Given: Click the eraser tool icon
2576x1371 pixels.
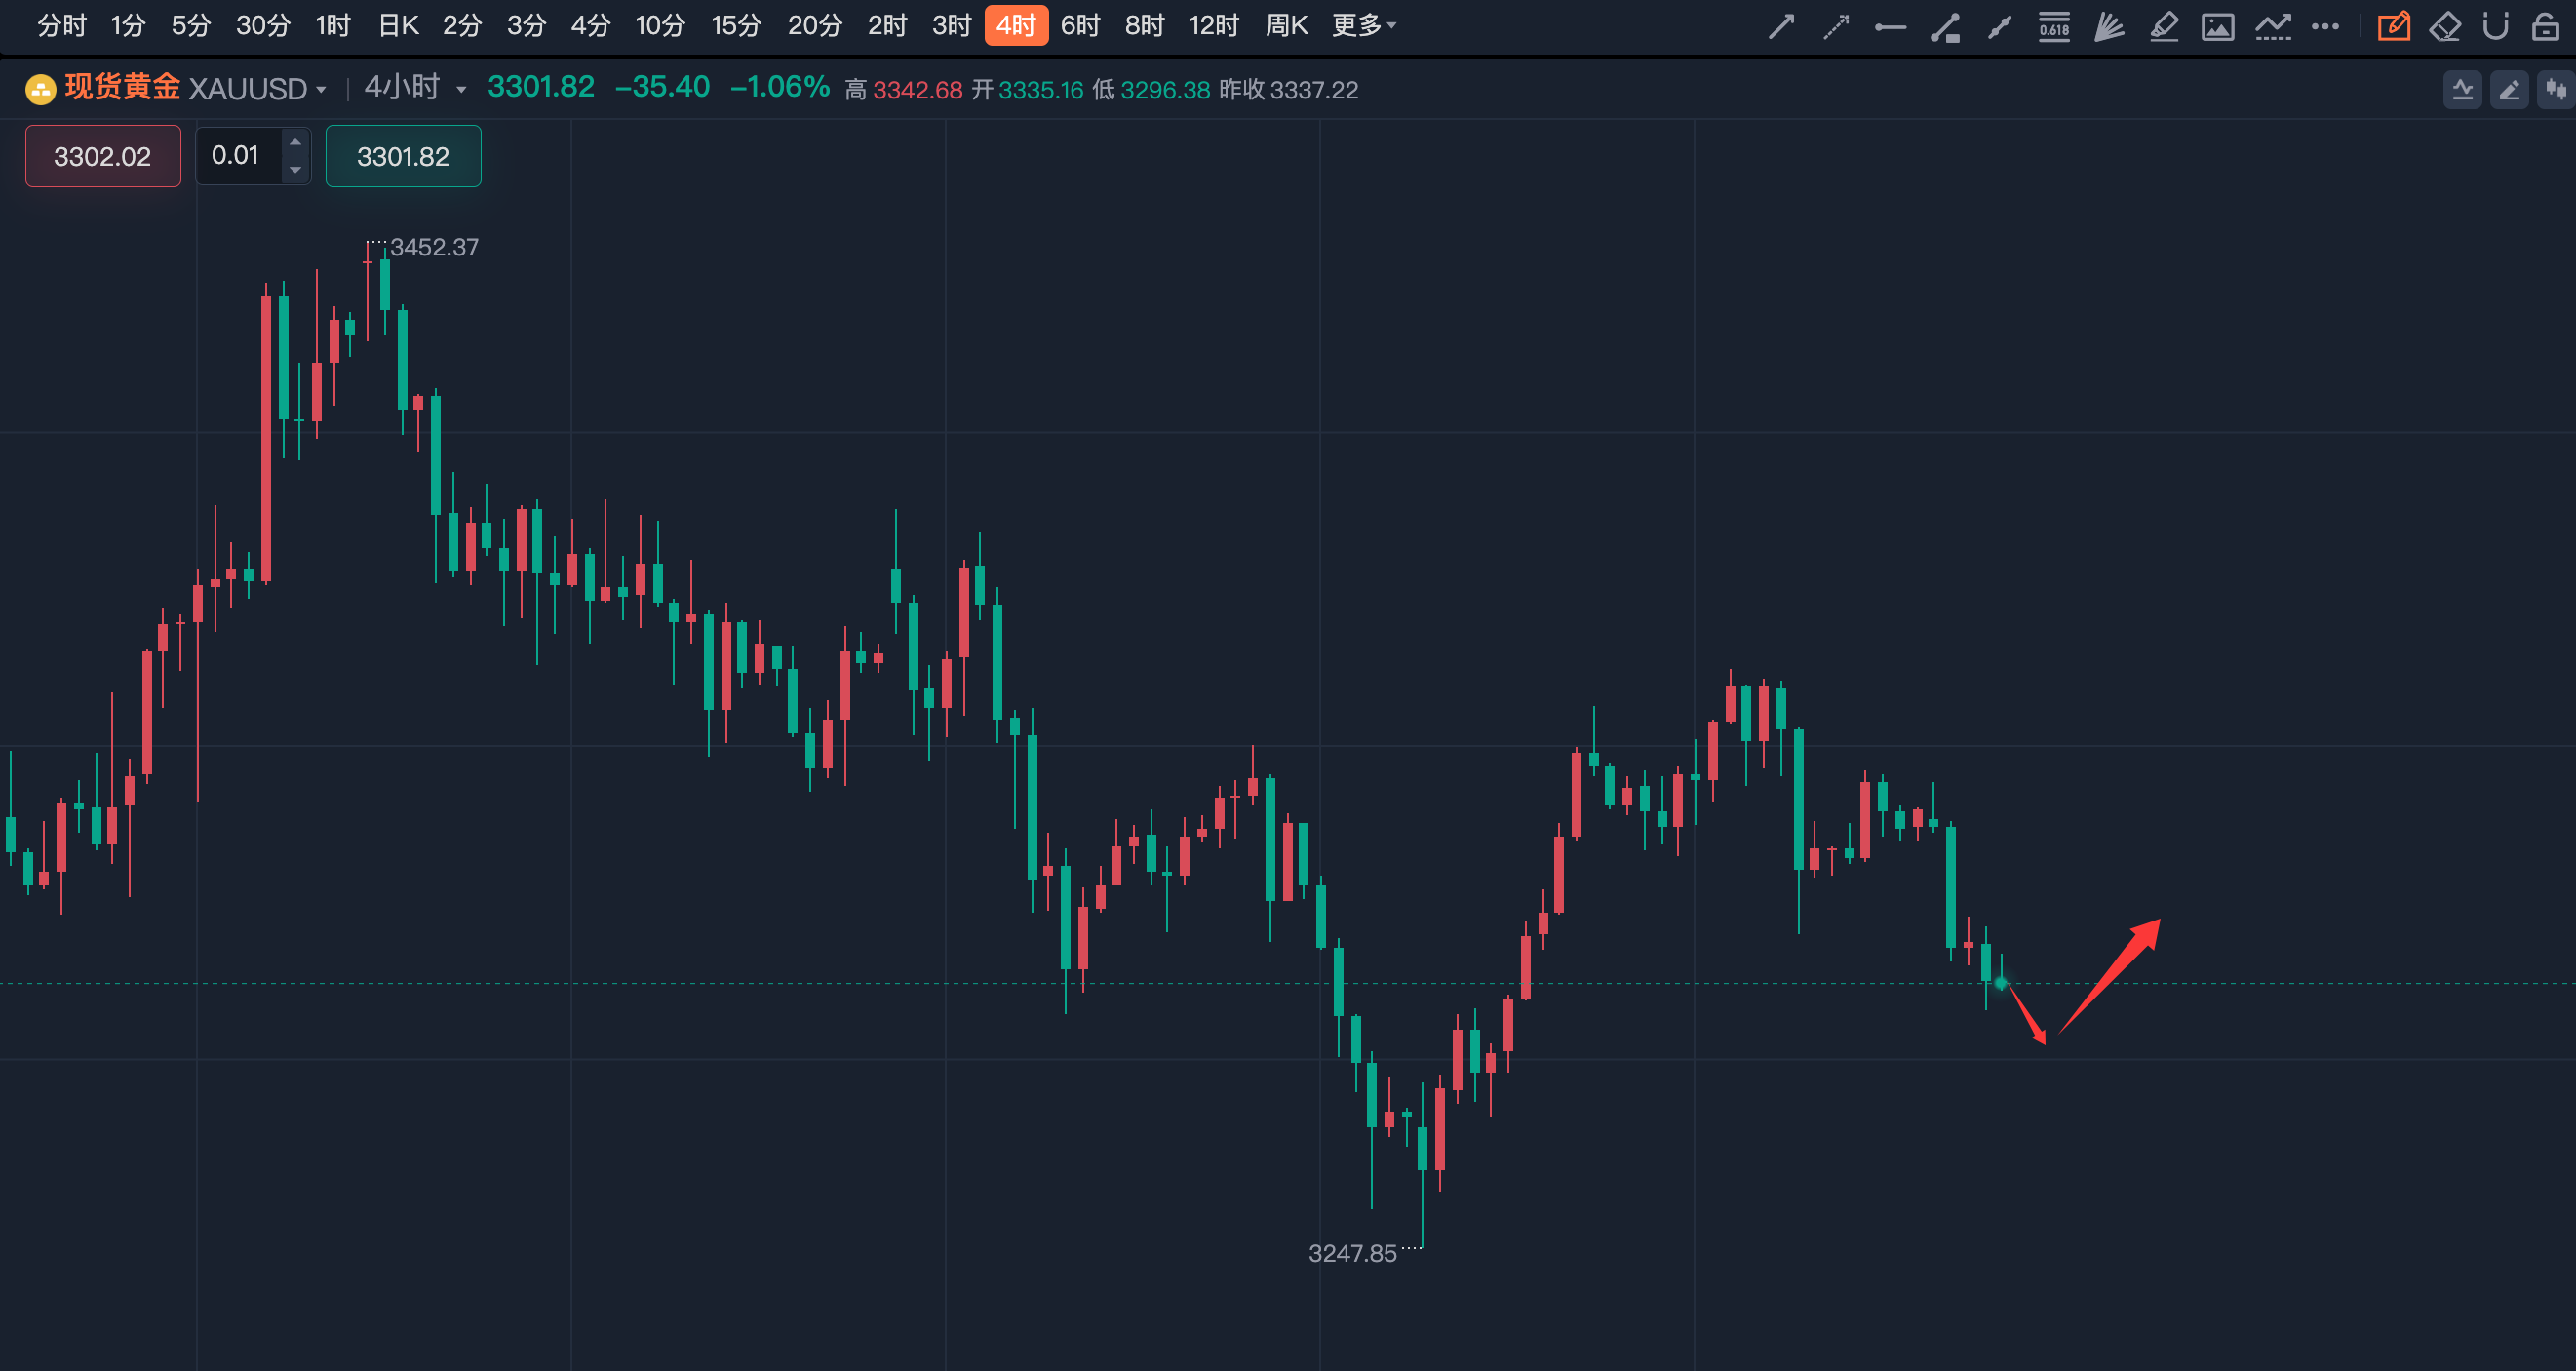Looking at the screenshot, I should [2445, 26].
